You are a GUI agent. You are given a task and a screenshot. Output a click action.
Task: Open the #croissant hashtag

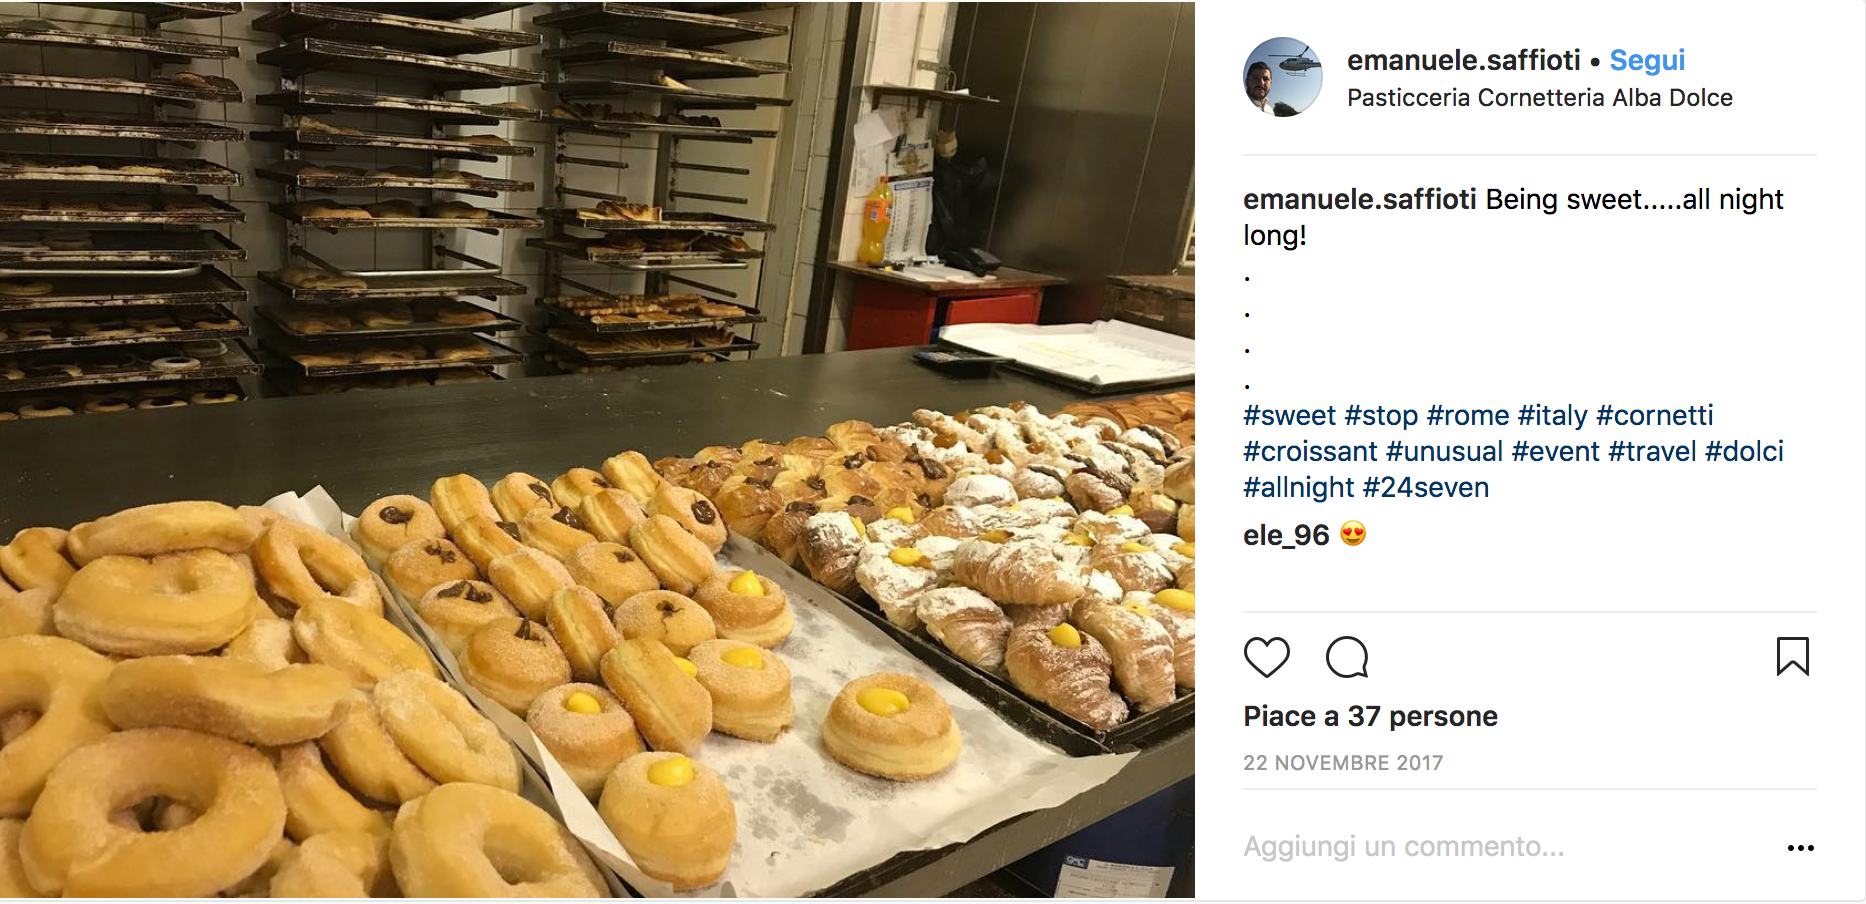point(1310,452)
